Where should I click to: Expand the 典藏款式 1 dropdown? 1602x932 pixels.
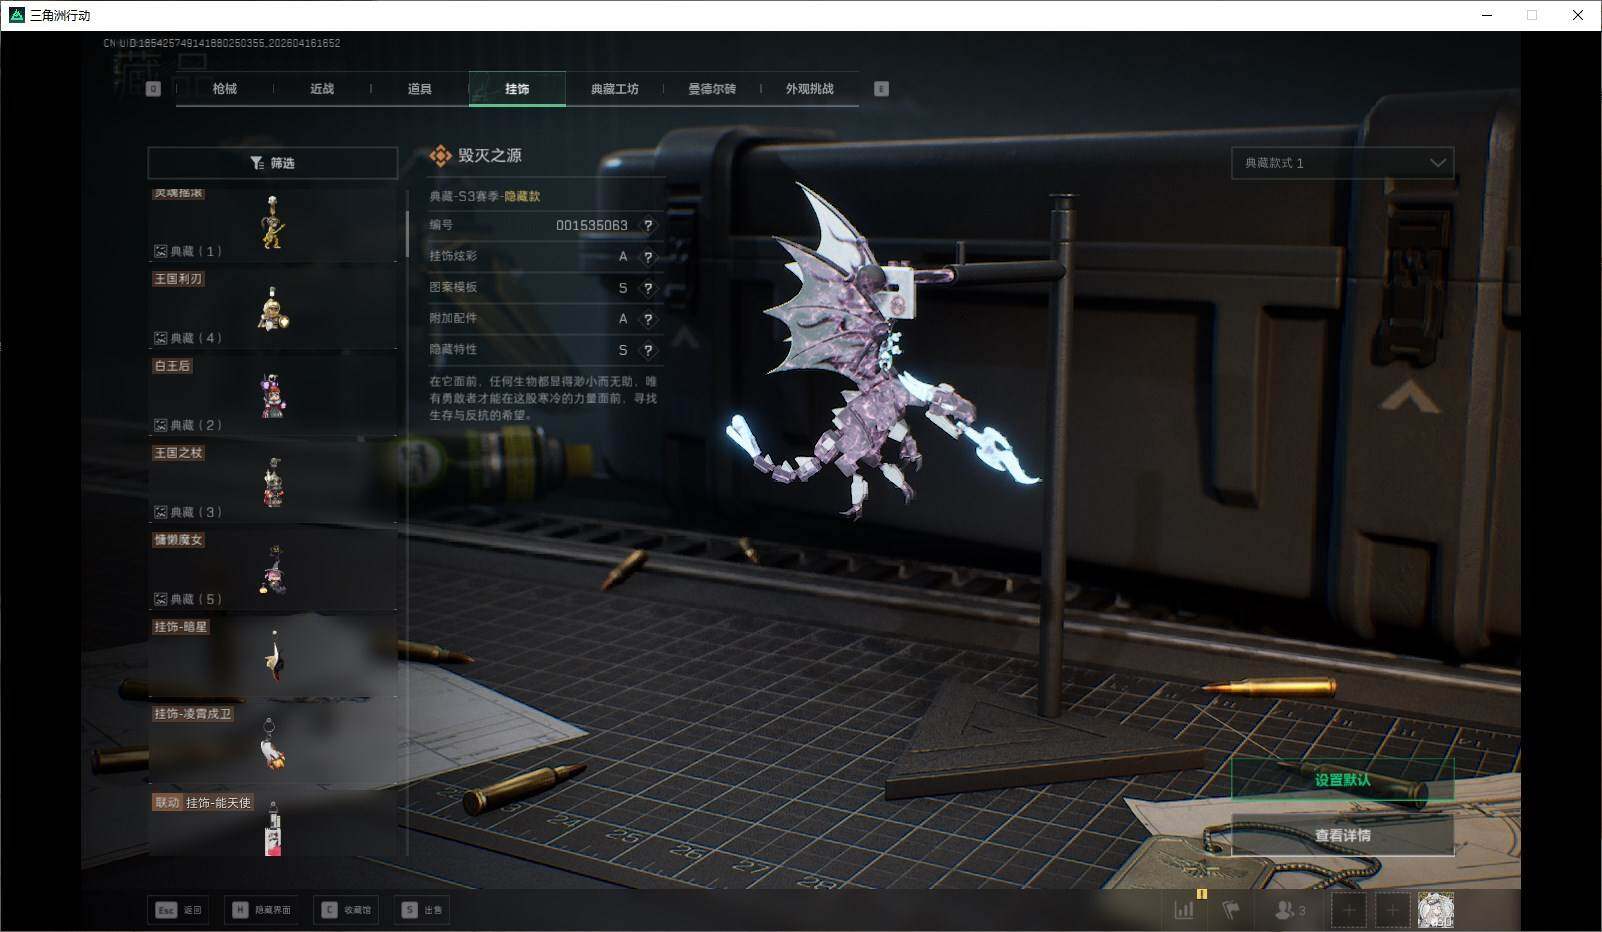click(x=1342, y=163)
